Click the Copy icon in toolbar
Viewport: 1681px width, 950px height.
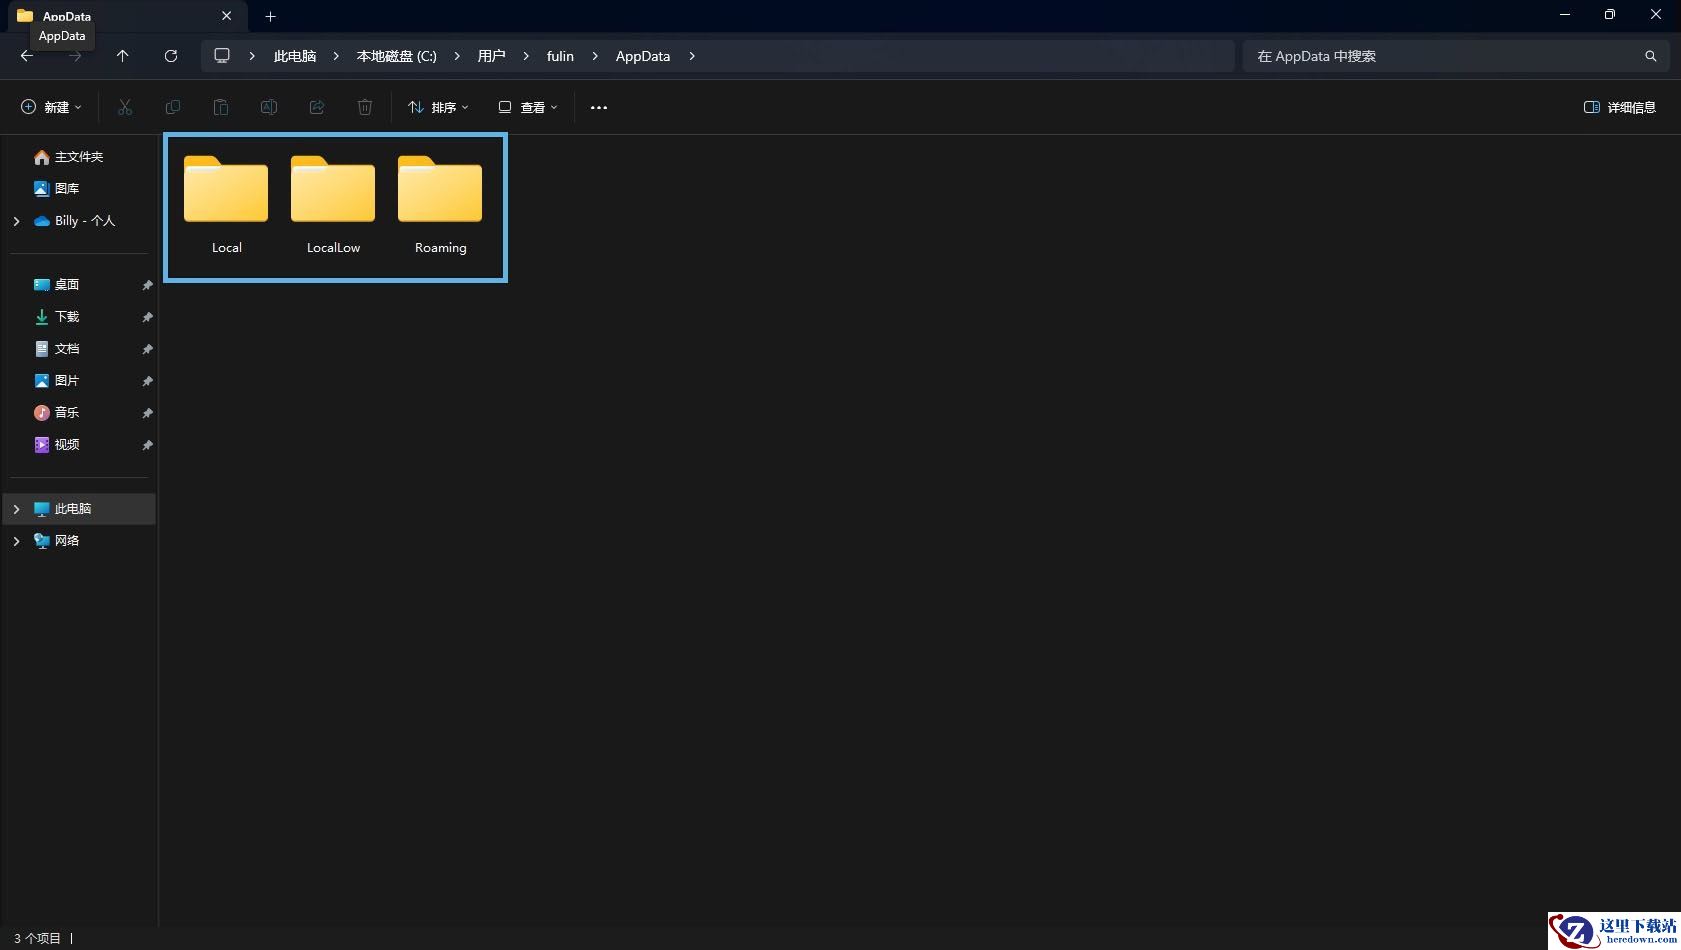coord(173,107)
